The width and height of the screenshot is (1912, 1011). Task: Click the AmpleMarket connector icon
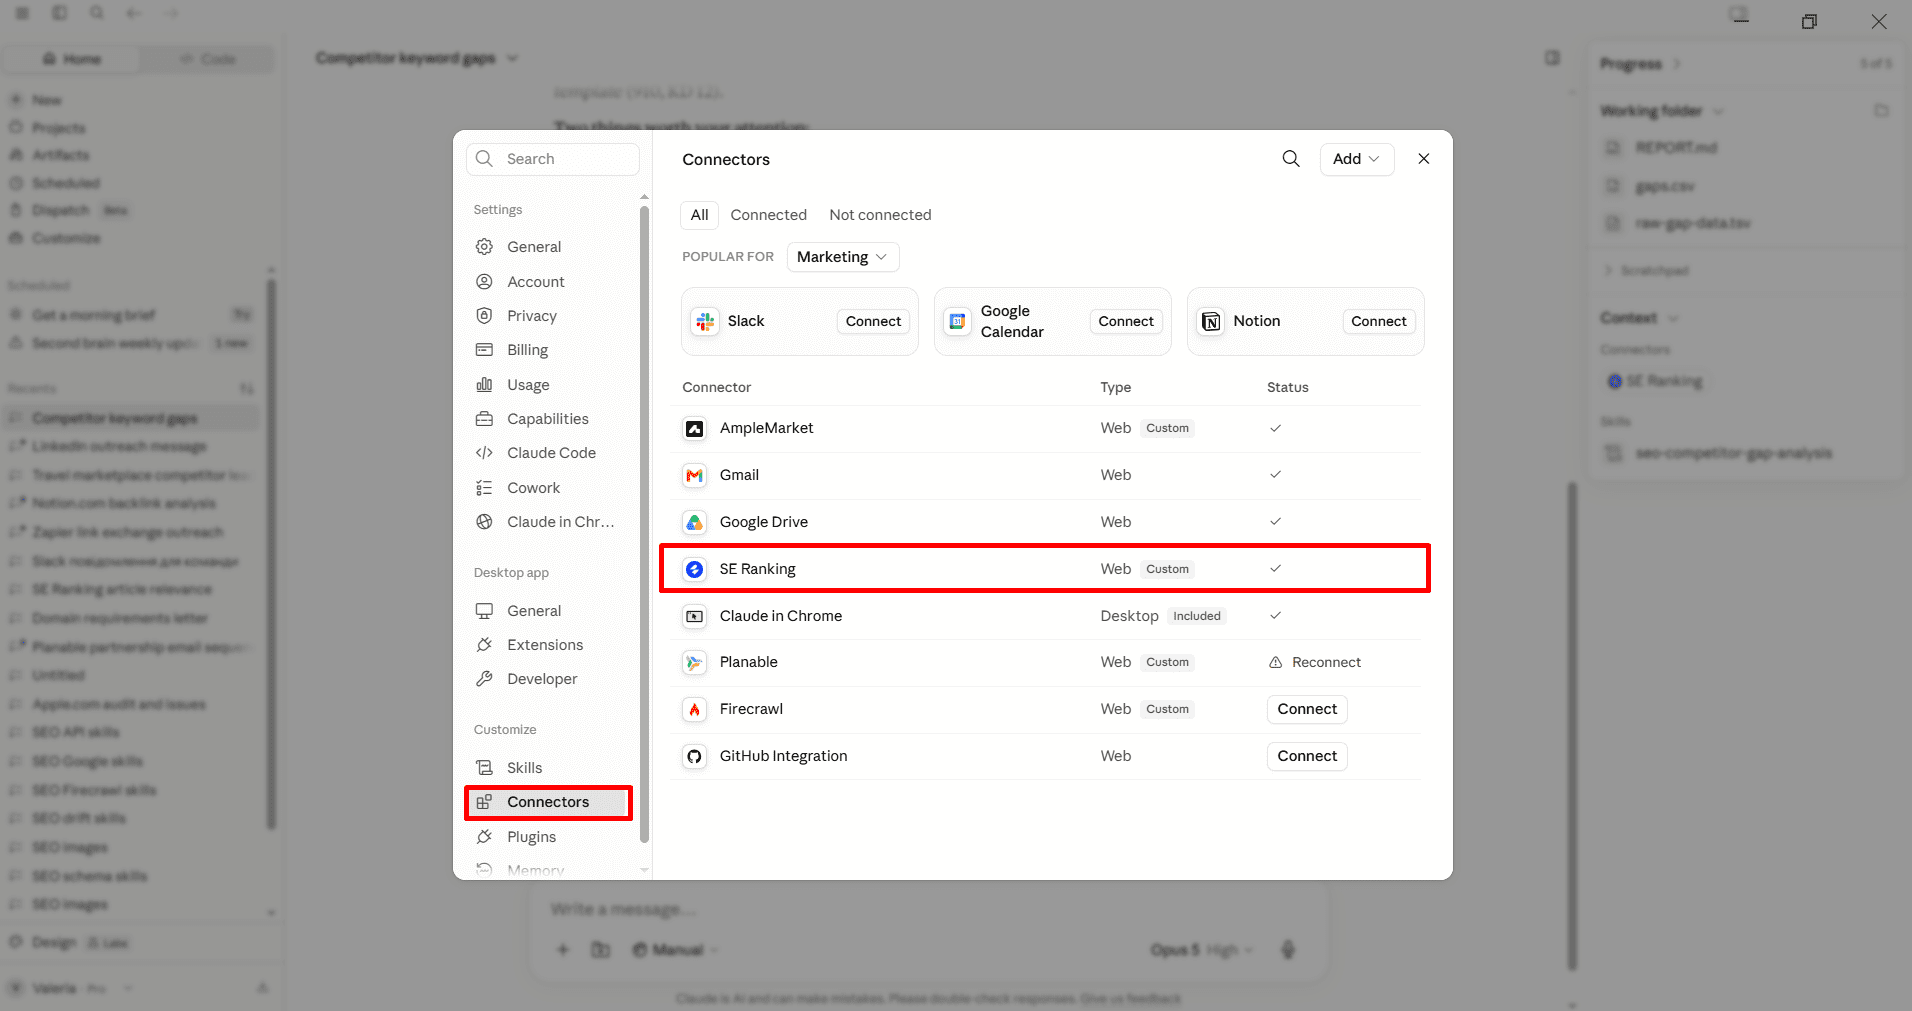[694, 428]
